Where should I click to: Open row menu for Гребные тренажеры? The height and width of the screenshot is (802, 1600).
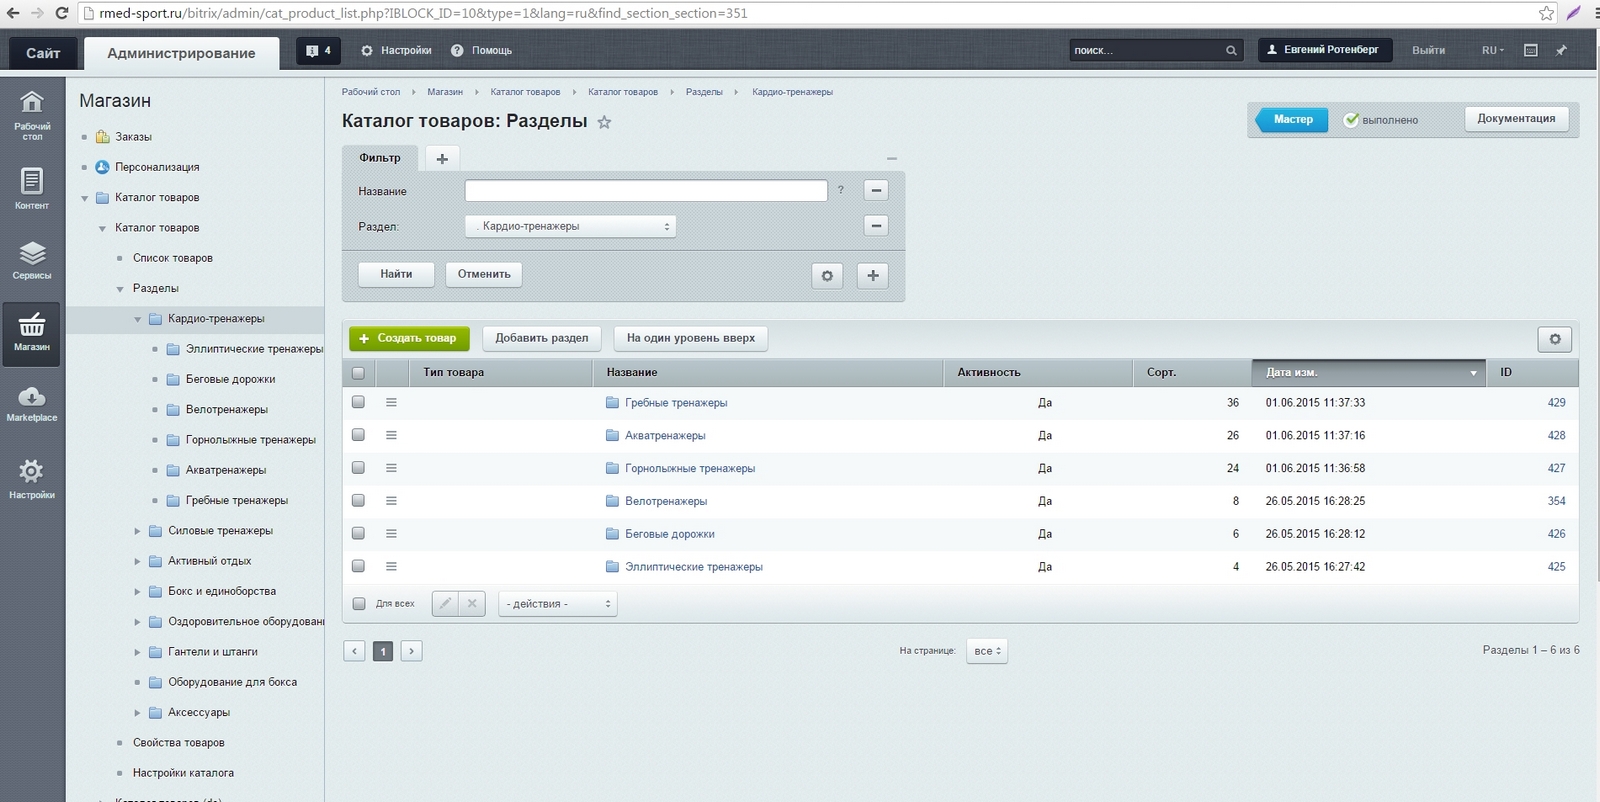point(391,402)
